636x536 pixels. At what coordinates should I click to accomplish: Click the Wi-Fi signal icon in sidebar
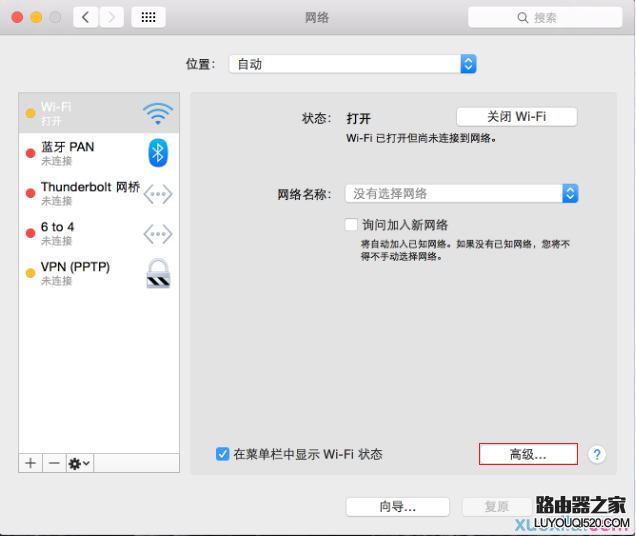[158, 114]
